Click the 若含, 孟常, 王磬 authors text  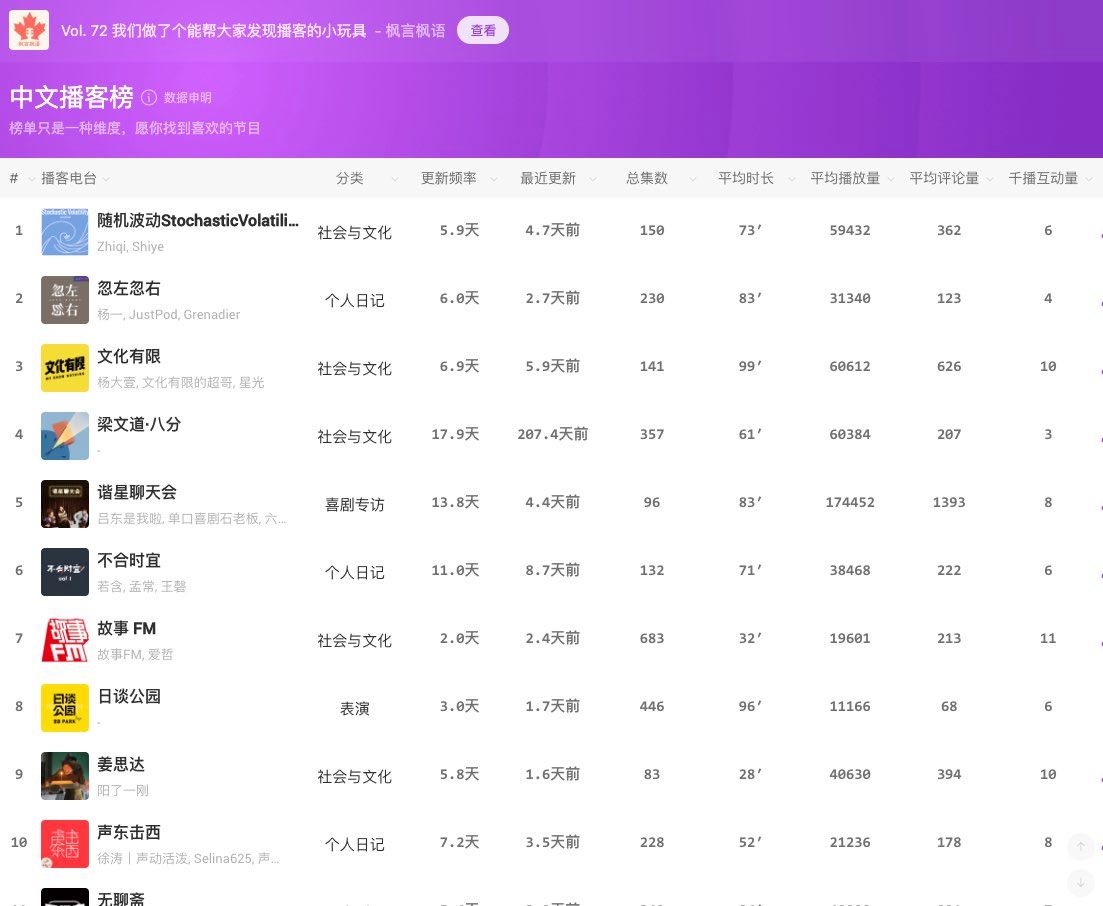point(141,587)
